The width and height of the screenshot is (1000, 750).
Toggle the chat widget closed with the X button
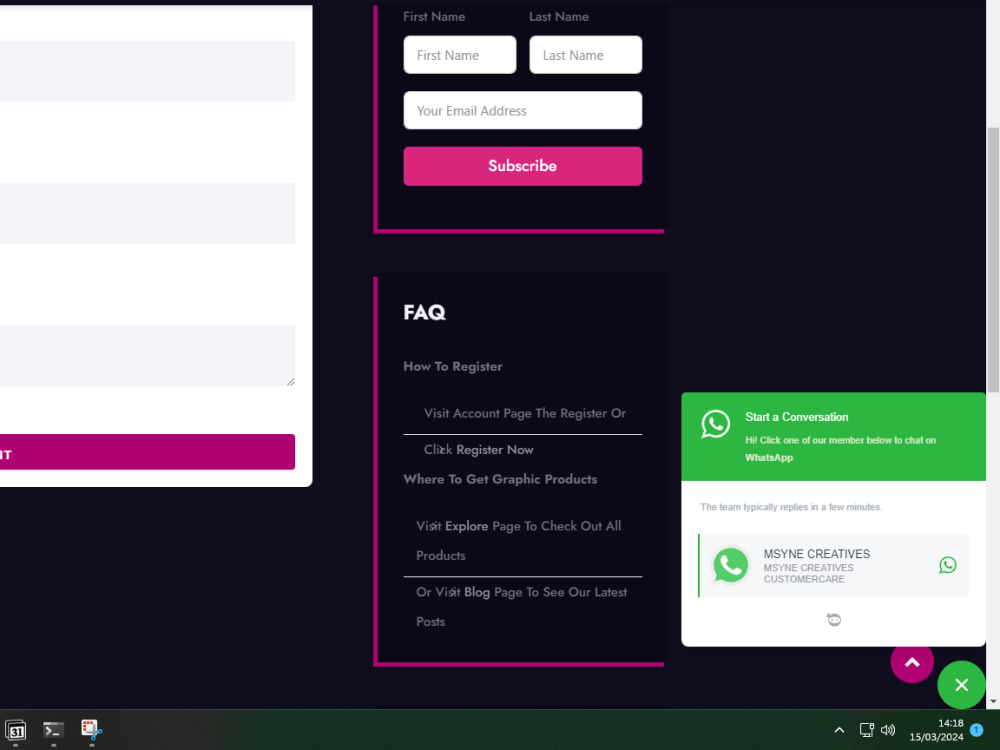[x=961, y=685]
